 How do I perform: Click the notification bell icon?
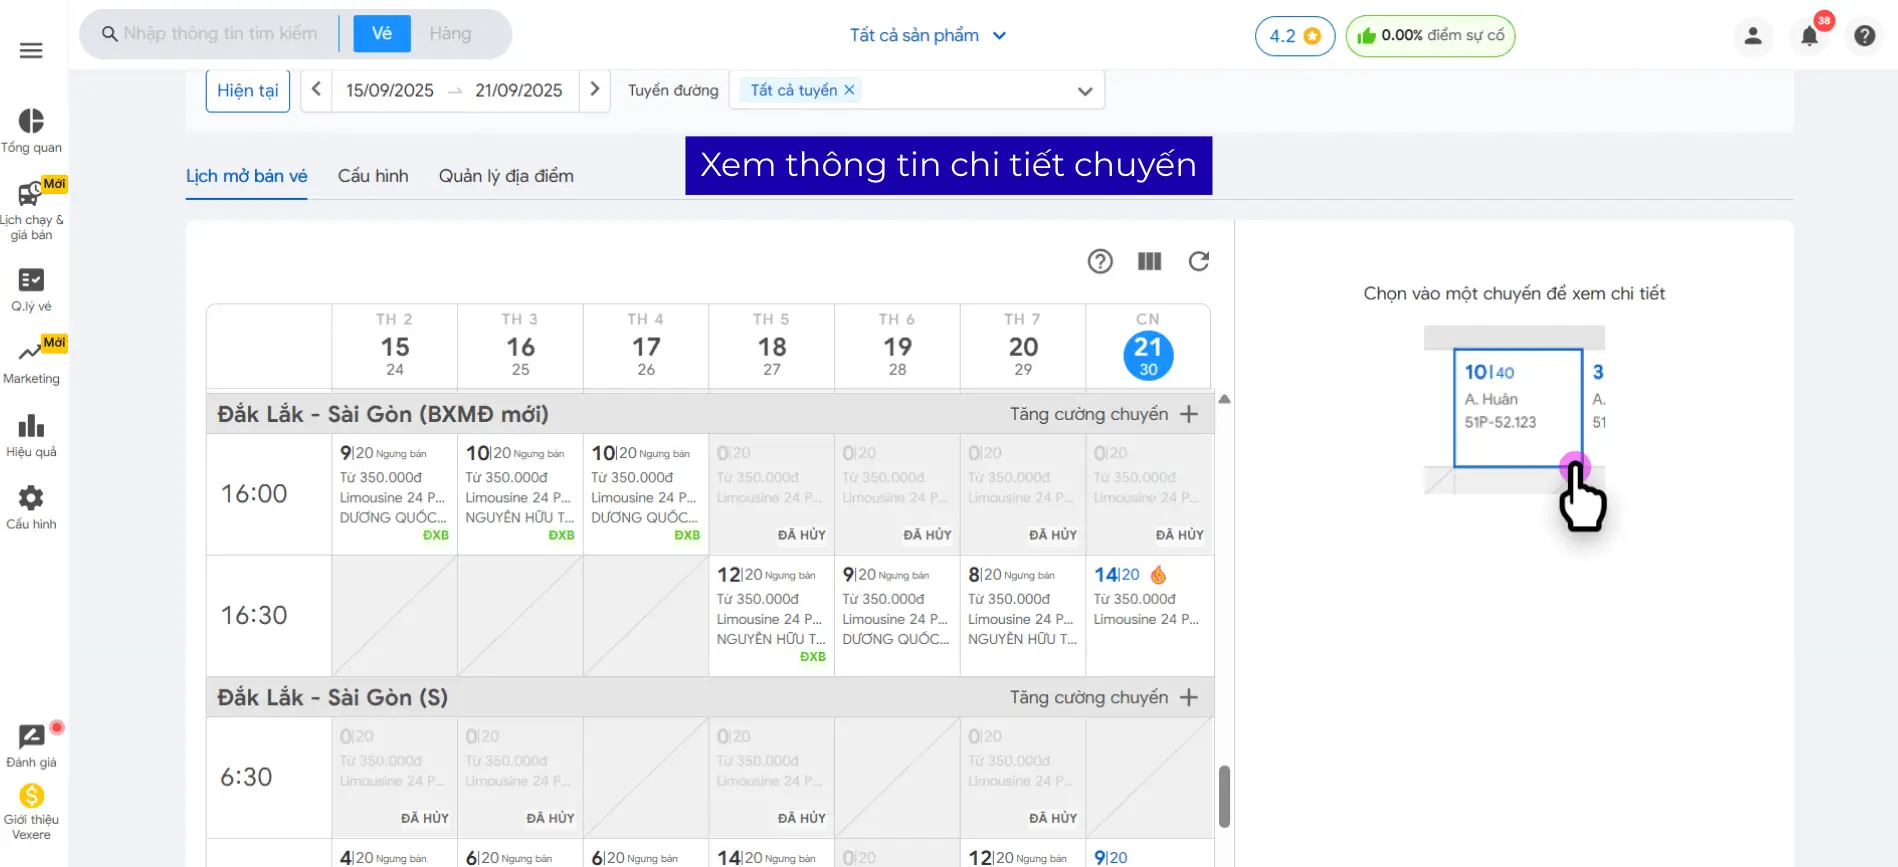(x=1809, y=36)
